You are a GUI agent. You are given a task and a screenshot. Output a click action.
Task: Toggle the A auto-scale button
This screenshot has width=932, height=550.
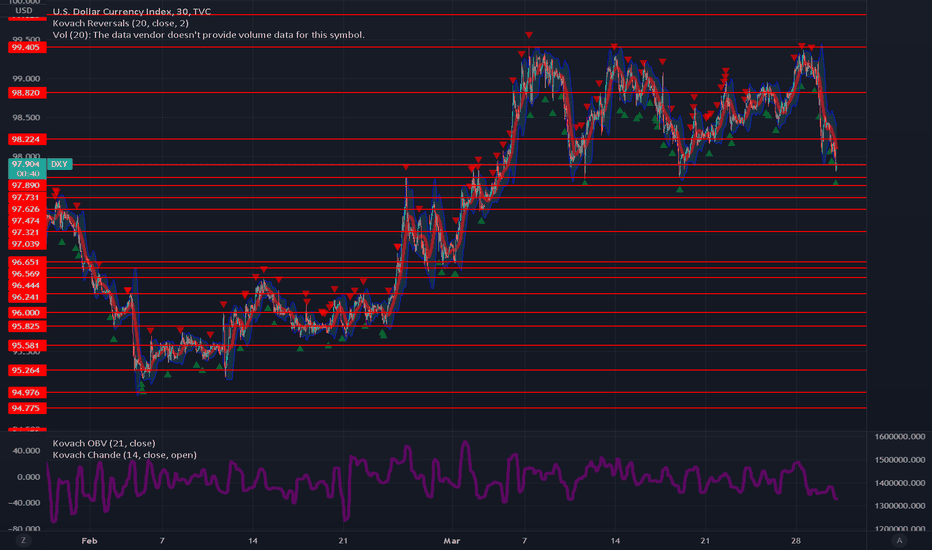899,540
